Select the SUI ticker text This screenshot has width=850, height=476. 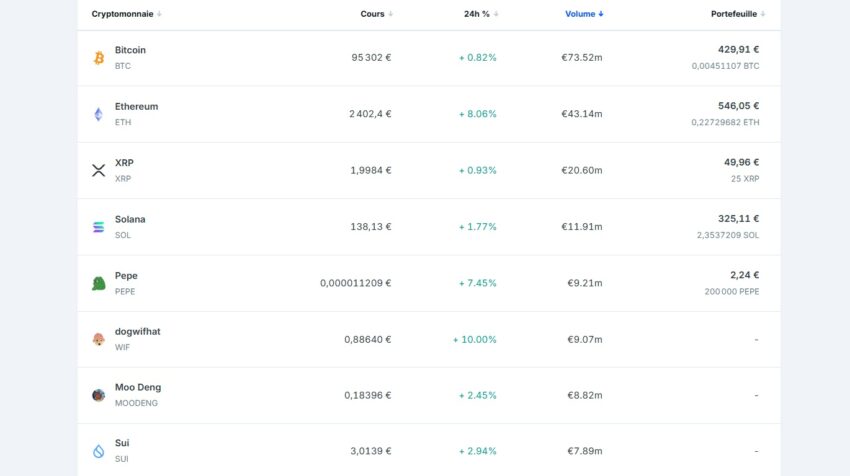pos(121,459)
